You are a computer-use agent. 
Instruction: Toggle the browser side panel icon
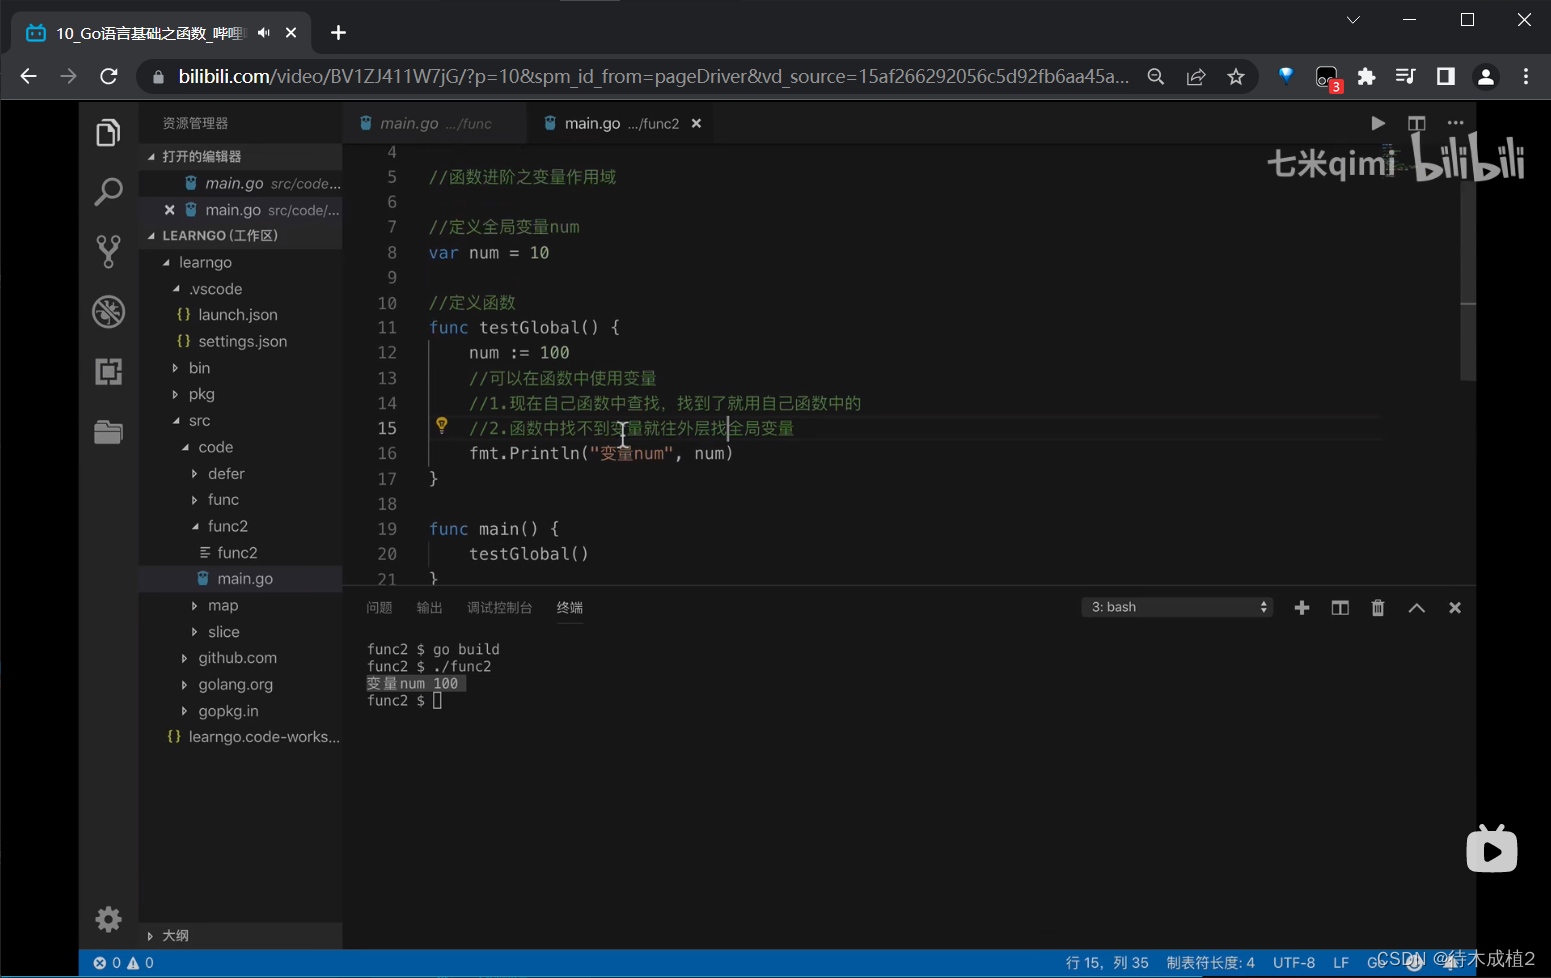pyautogui.click(x=1445, y=77)
